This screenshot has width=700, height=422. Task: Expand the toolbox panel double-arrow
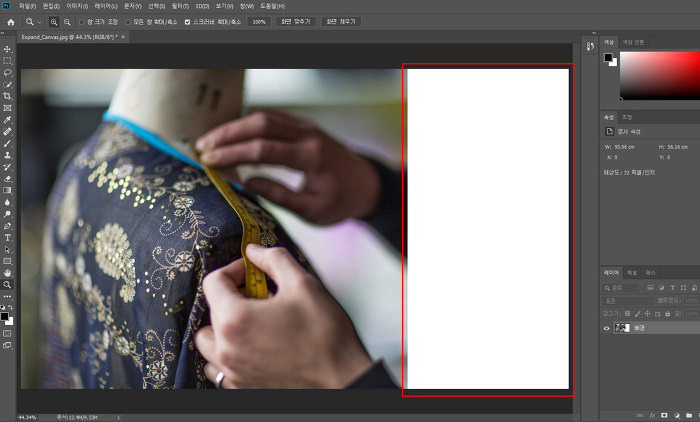(2, 33)
